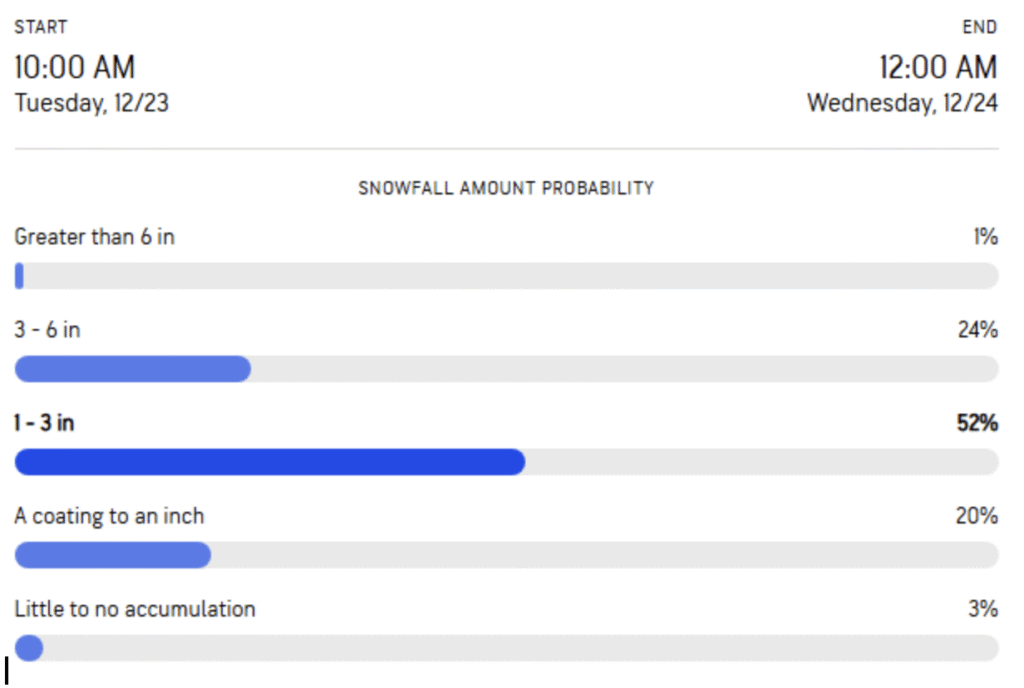Select the Tuesday, 12/23 start date
1024x688 pixels.
click(91, 103)
